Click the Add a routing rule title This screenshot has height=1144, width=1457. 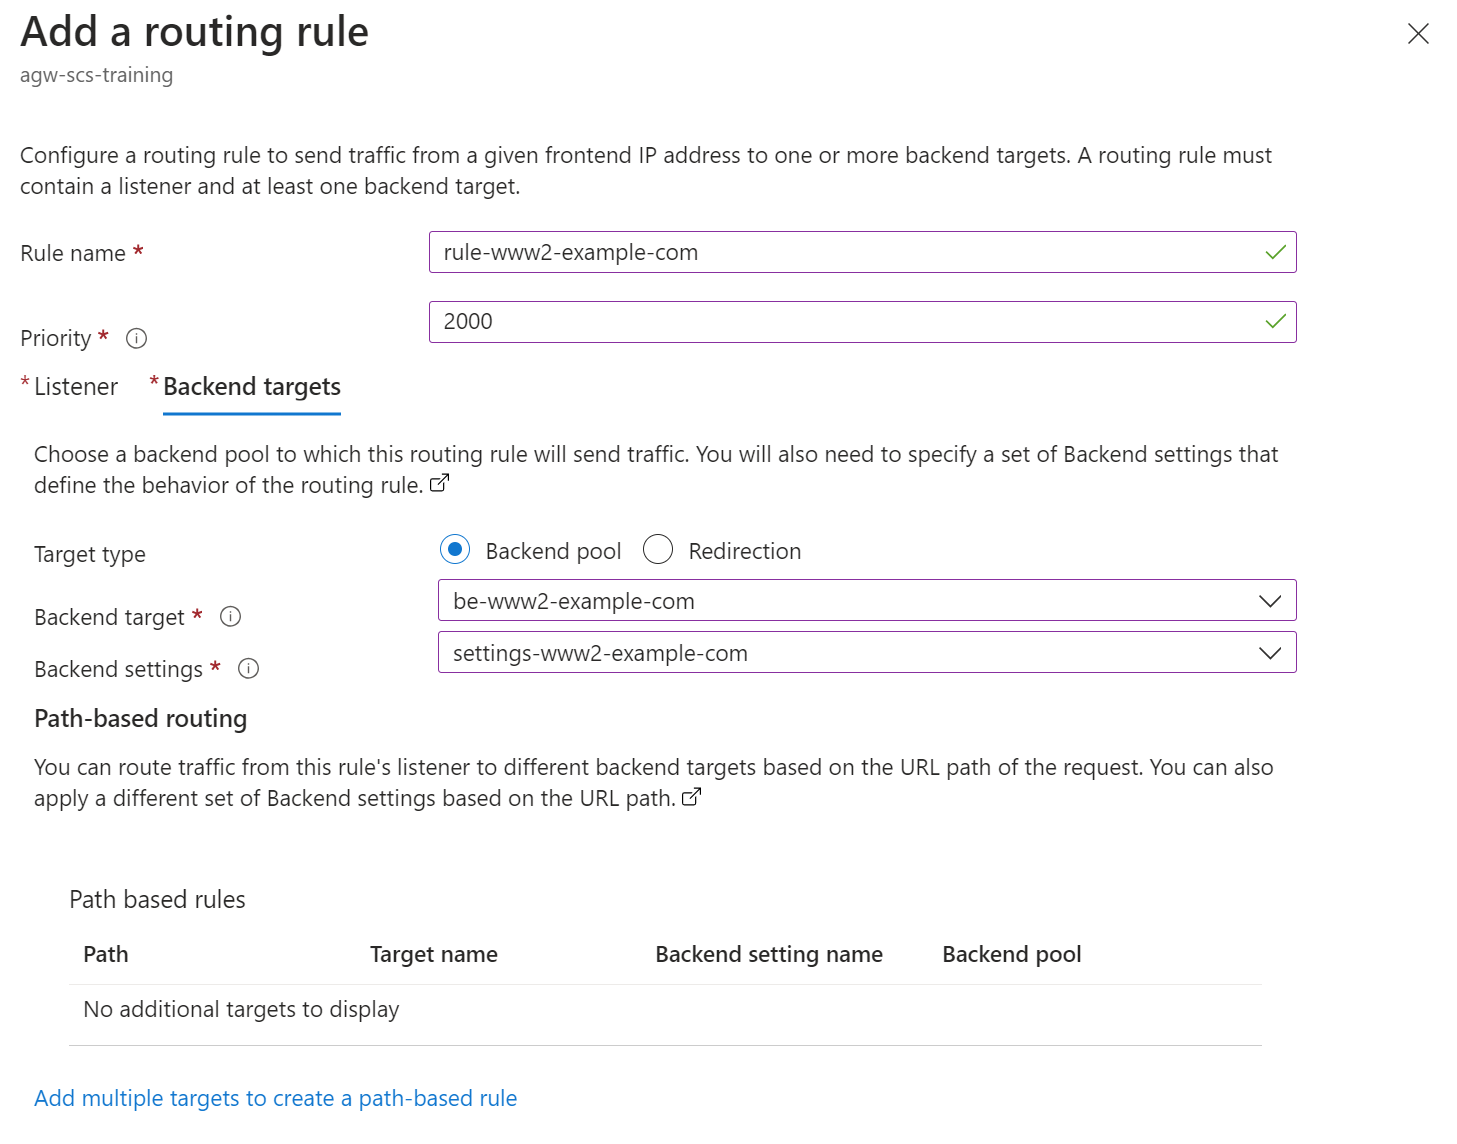click(x=195, y=32)
